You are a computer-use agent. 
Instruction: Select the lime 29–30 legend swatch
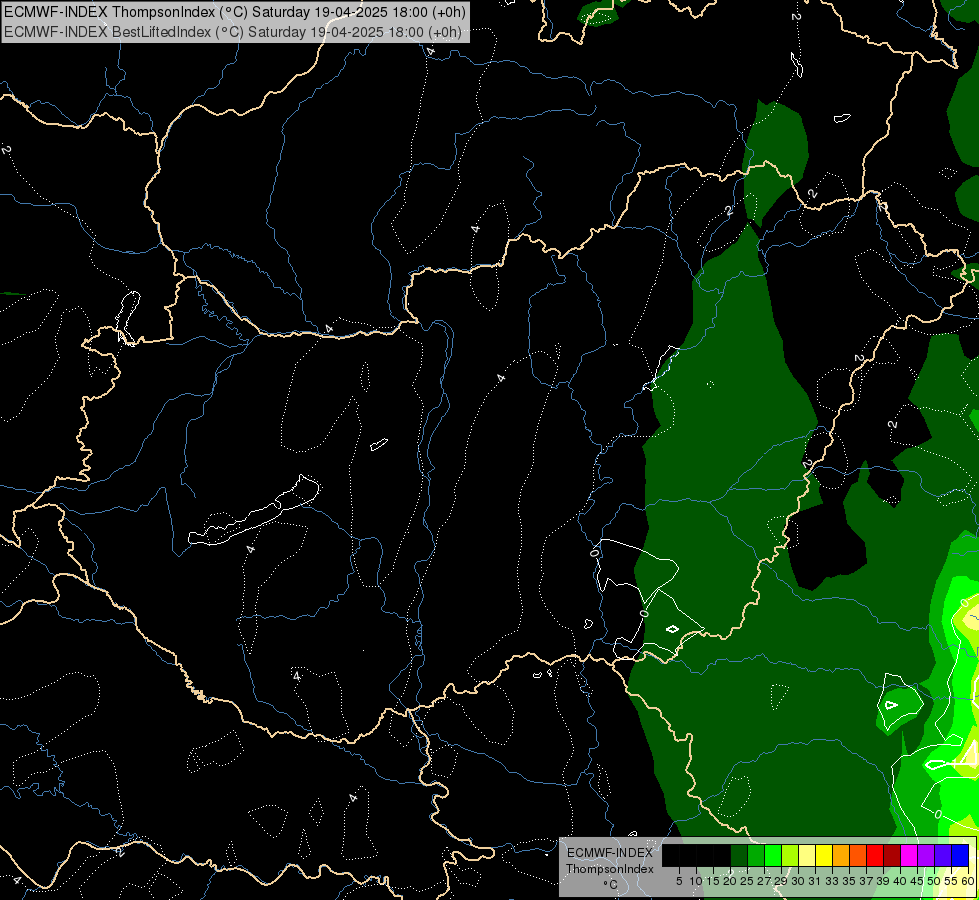[x=790, y=855]
